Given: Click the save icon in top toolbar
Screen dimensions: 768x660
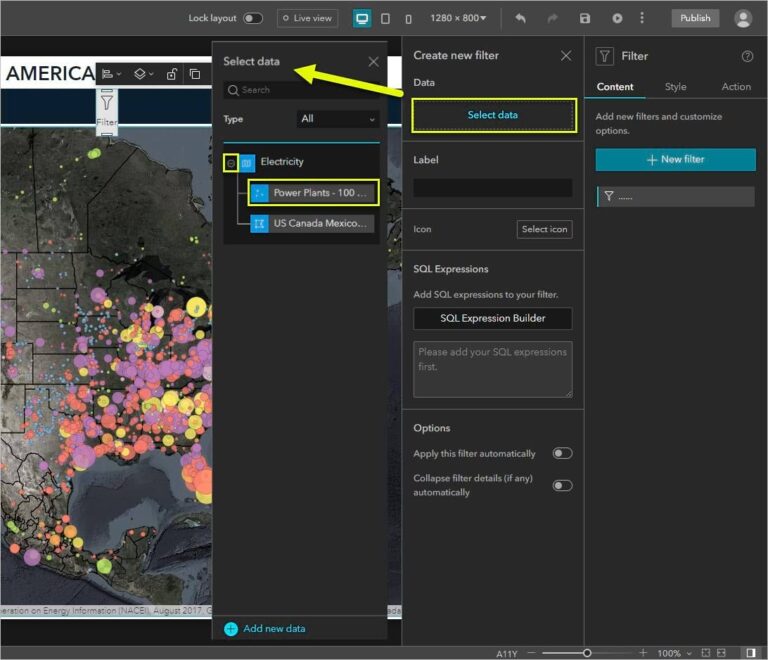Looking at the screenshot, I should point(585,18).
